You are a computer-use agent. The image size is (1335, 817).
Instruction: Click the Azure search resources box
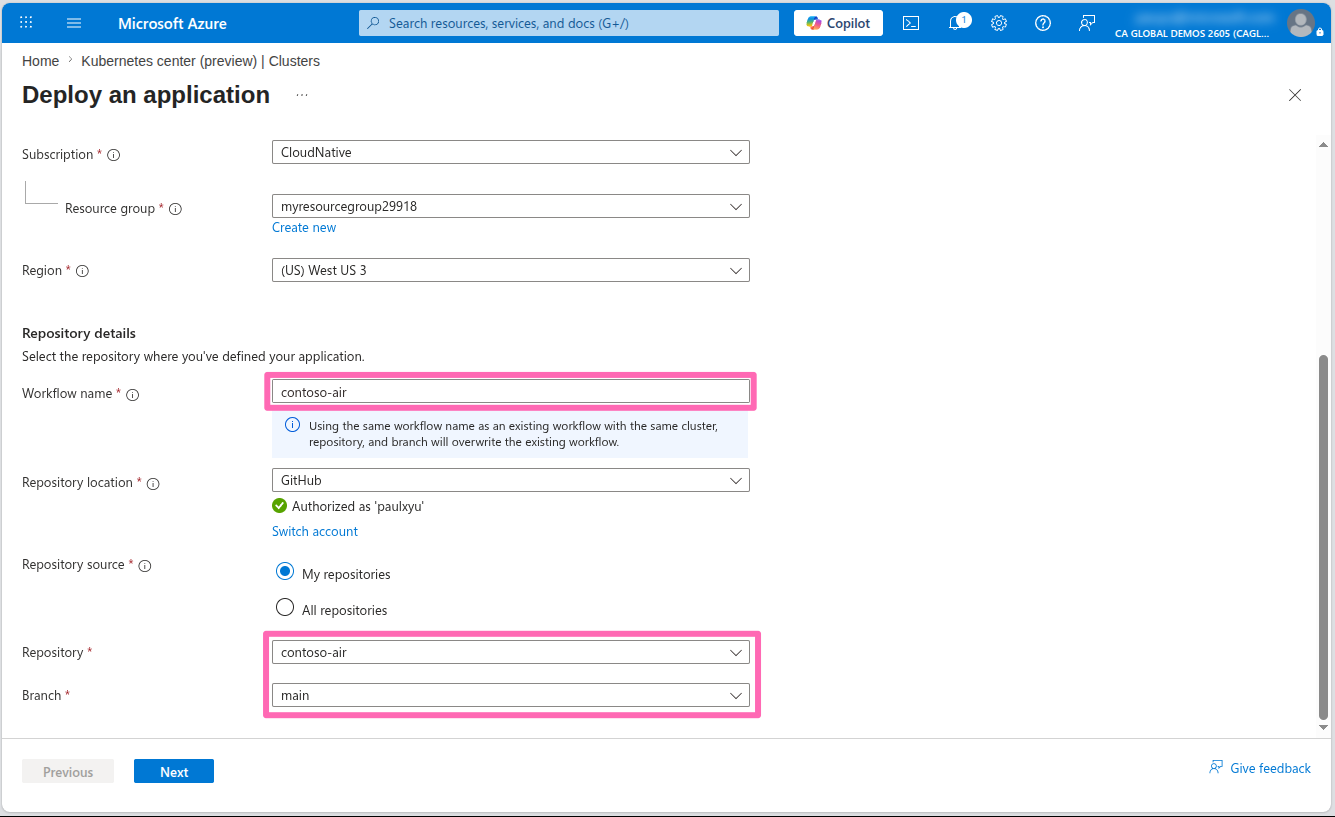tap(568, 23)
